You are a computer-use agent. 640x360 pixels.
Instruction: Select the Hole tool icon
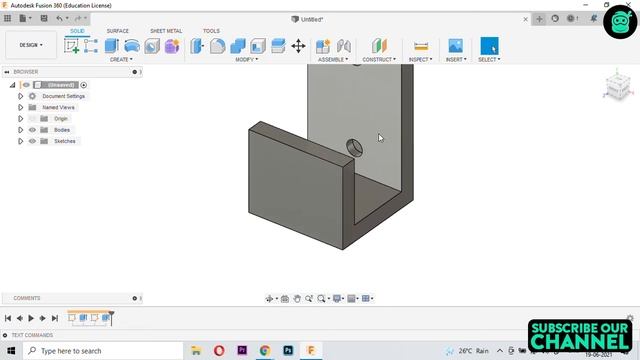(152, 46)
